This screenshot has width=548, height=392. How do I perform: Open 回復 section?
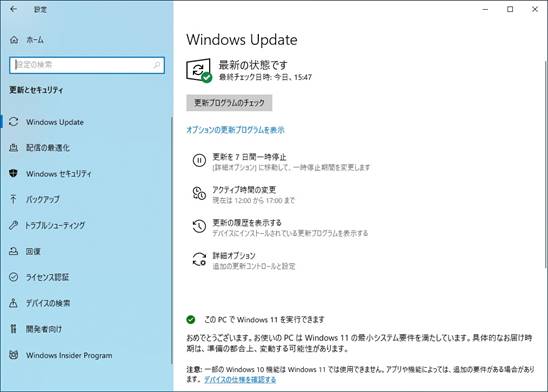click(33, 251)
